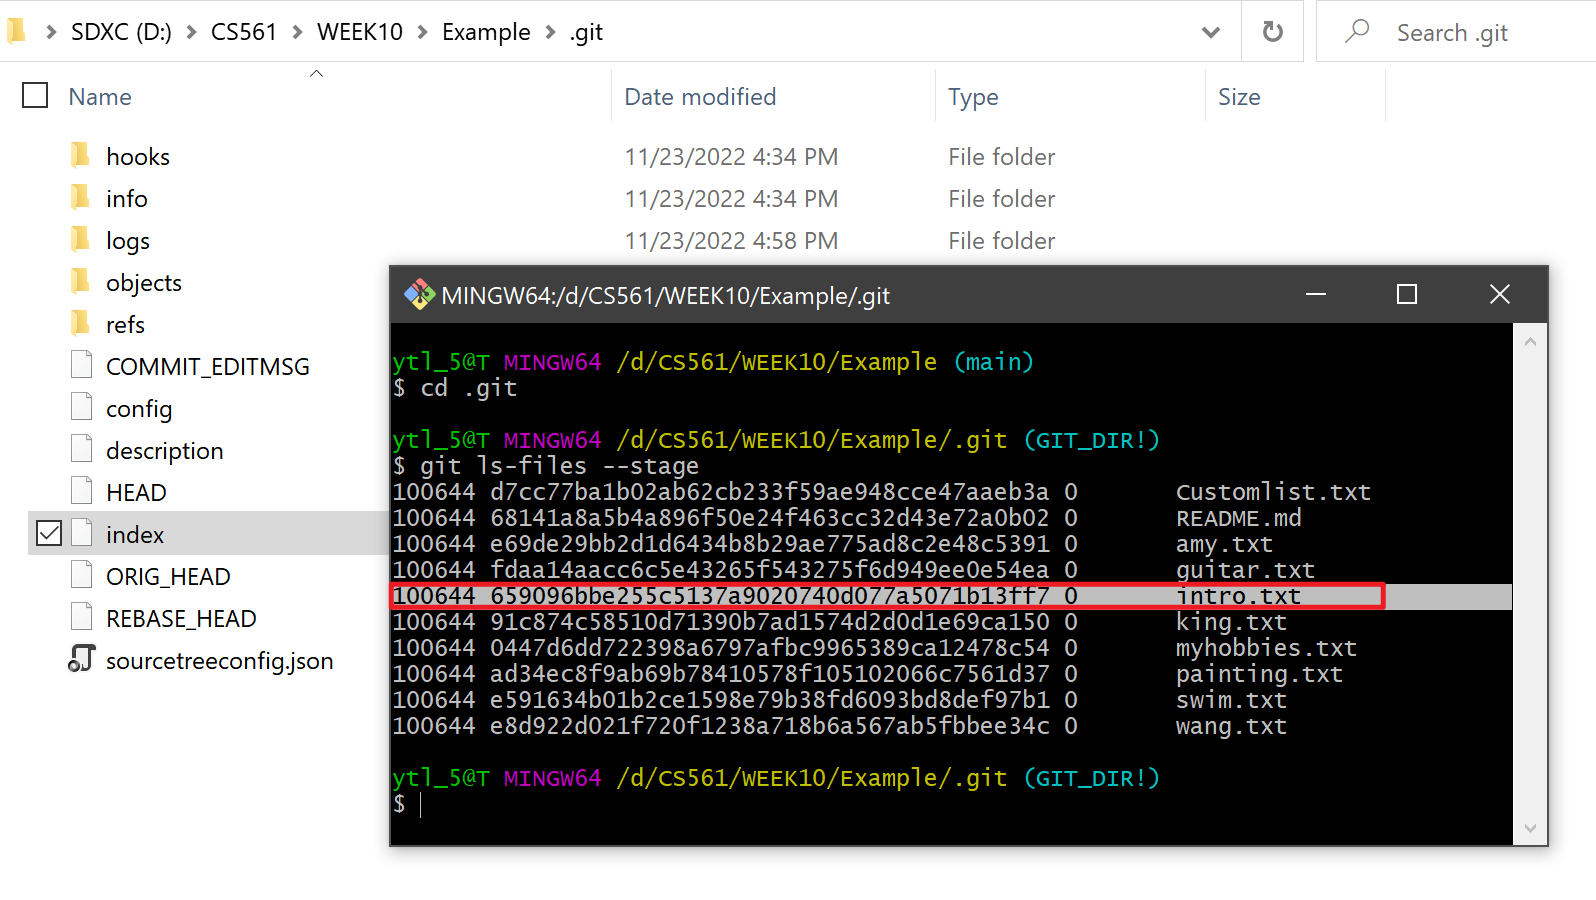1596x900 pixels.
Task: Open the address bar history dropdown
Action: pos(1211,32)
